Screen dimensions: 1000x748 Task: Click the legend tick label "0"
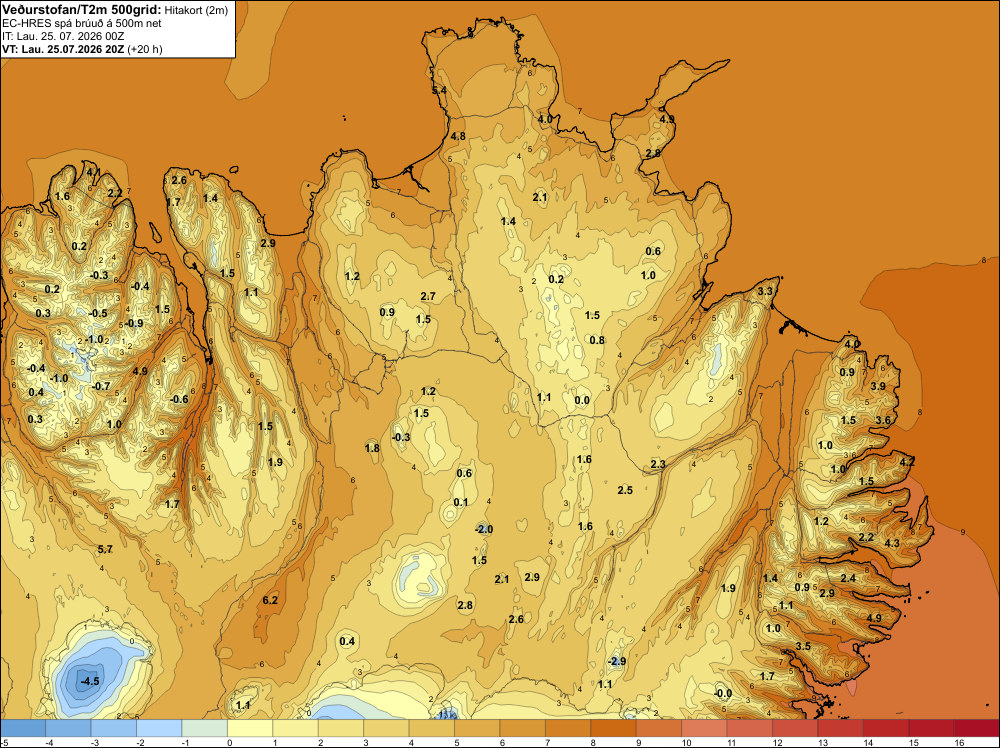(229, 742)
